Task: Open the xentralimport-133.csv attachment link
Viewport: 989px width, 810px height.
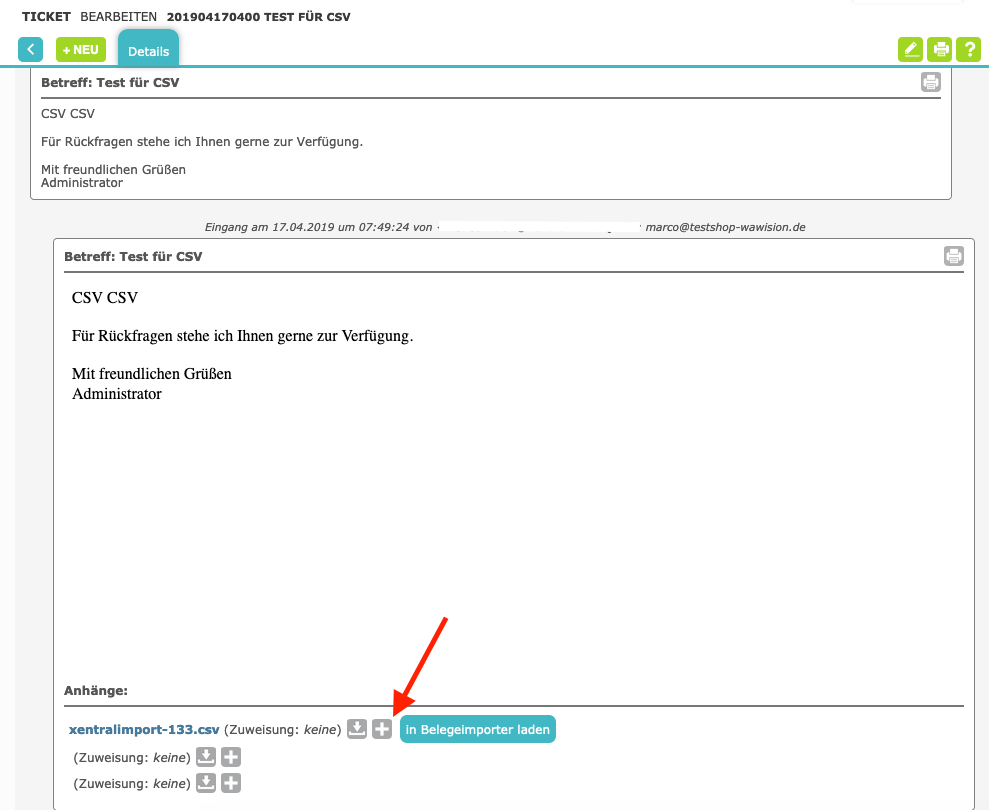Action: click(144, 730)
